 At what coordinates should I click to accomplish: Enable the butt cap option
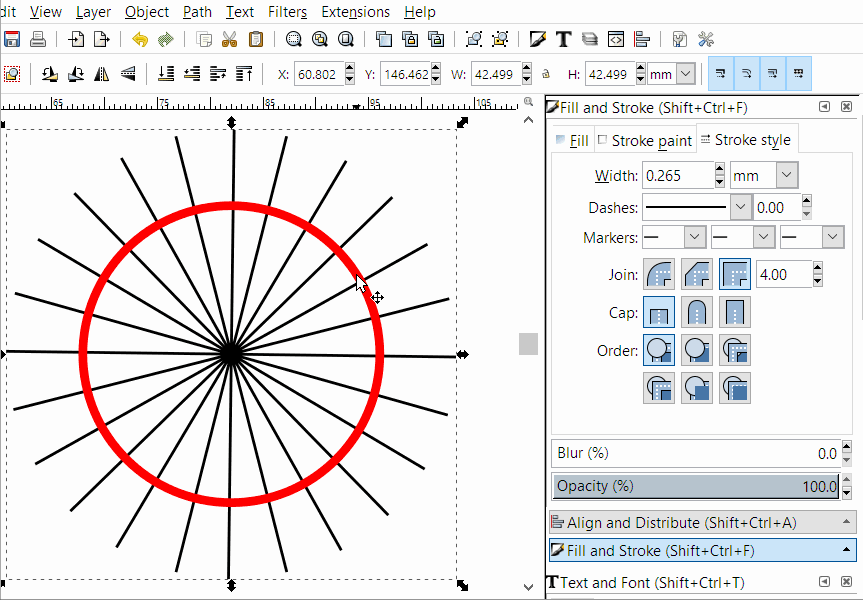[x=659, y=312]
